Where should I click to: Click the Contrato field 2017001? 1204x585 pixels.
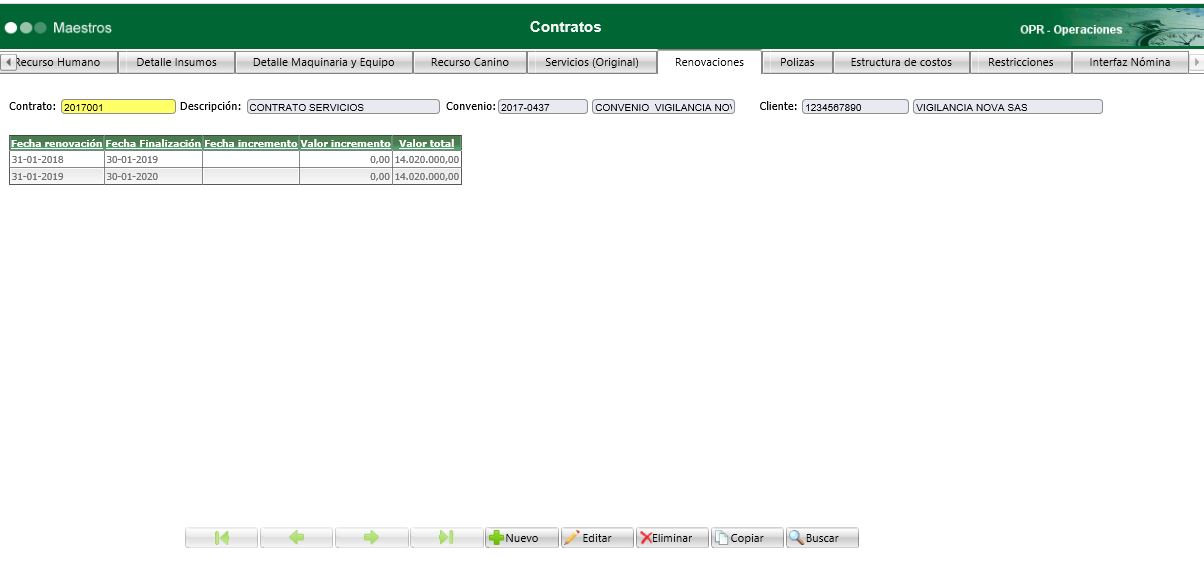(x=118, y=107)
